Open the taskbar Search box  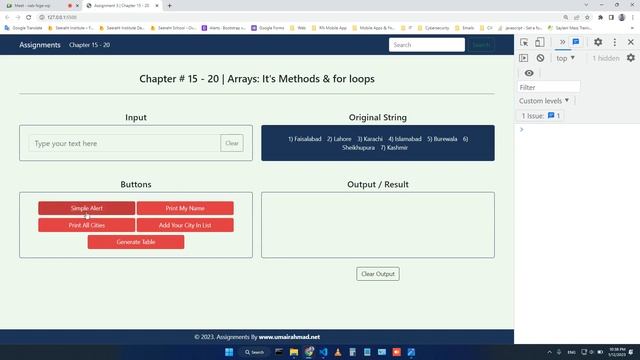point(254,352)
